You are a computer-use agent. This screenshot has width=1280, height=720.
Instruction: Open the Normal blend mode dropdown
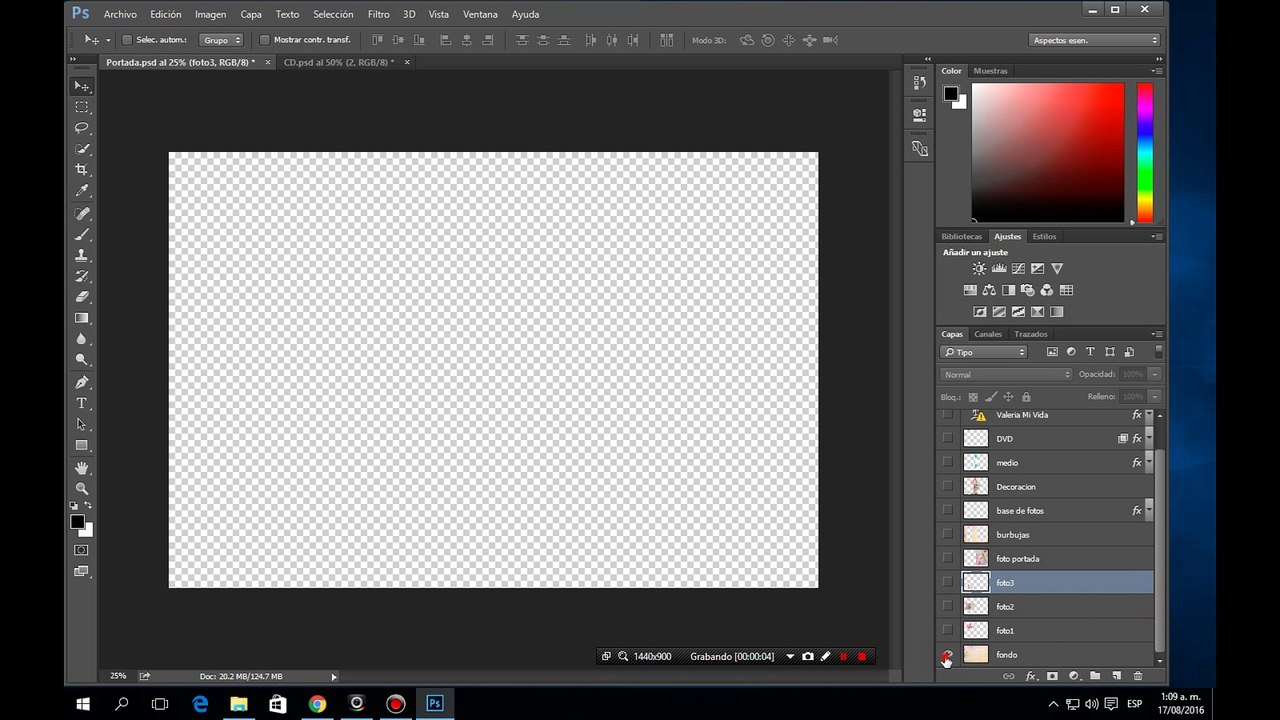(x=1006, y=374)
